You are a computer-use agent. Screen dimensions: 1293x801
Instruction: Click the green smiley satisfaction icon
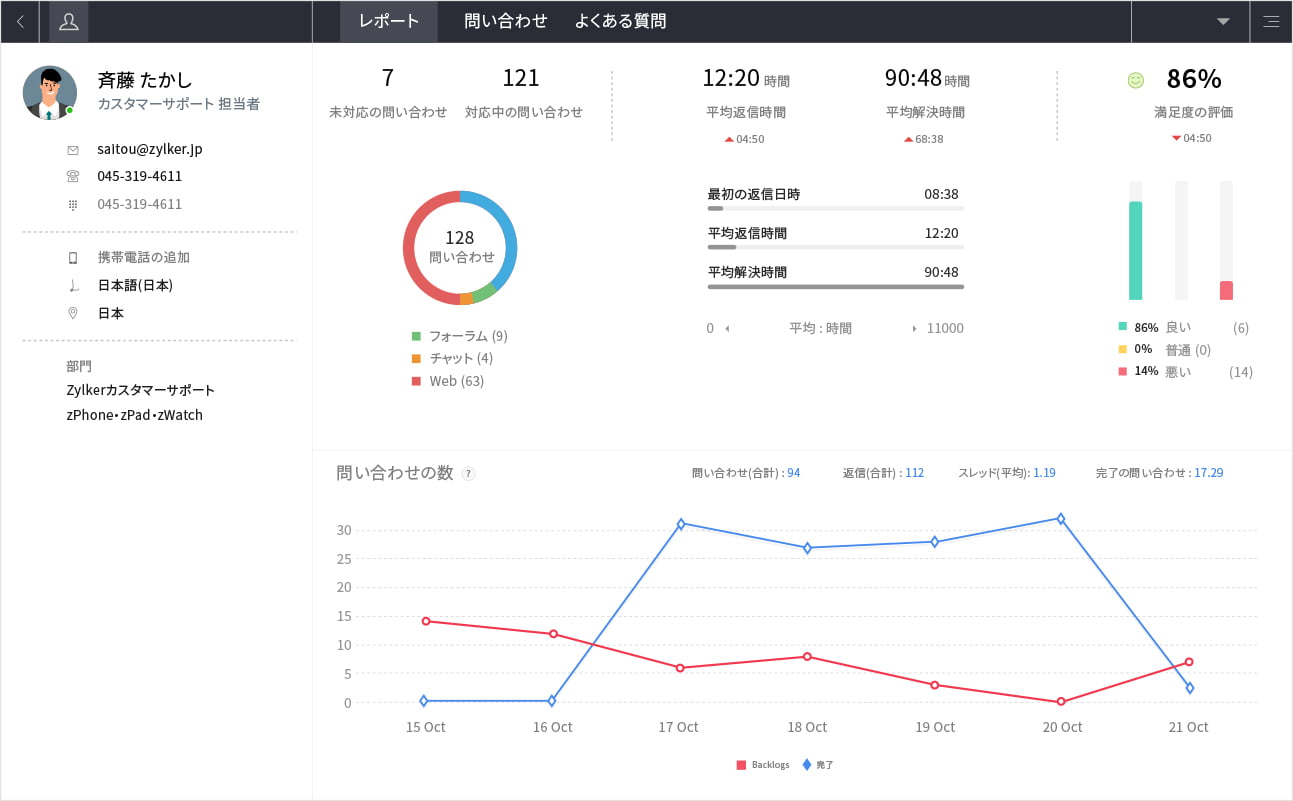tap(1135, 80)
